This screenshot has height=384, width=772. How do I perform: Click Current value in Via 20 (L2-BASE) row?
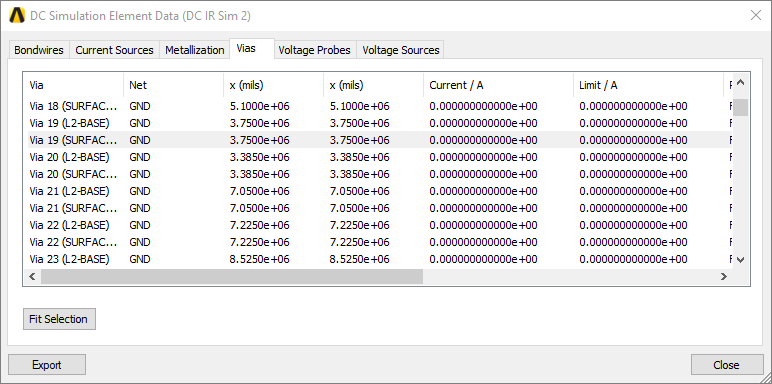coord(483,157)
